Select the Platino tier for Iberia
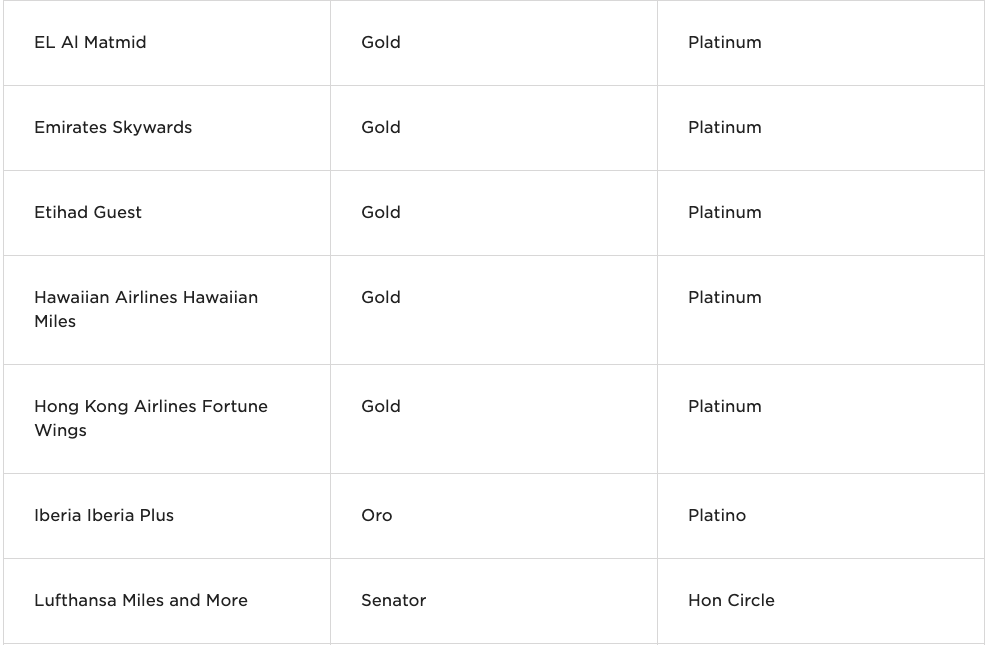This screenshot has width=988, height=645. tap(717, 515)
